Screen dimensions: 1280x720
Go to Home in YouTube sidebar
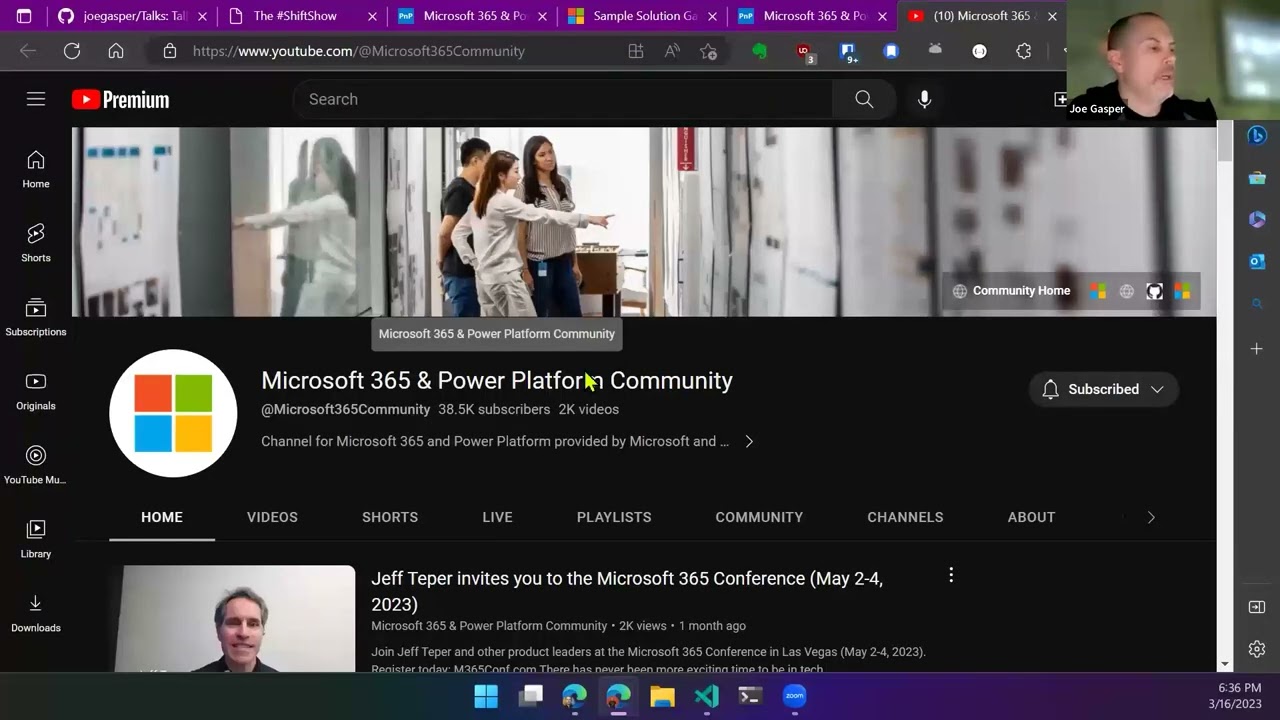tap(36, 169)
